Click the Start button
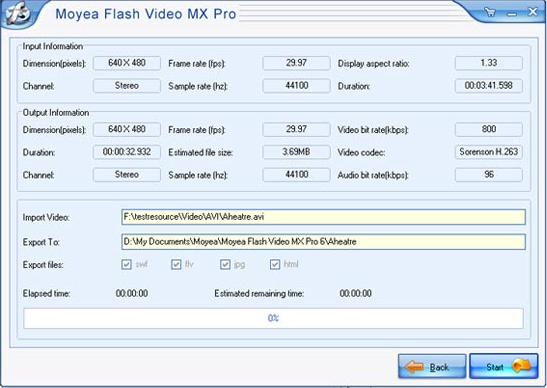The image size is (547, 388). (504, 367)
